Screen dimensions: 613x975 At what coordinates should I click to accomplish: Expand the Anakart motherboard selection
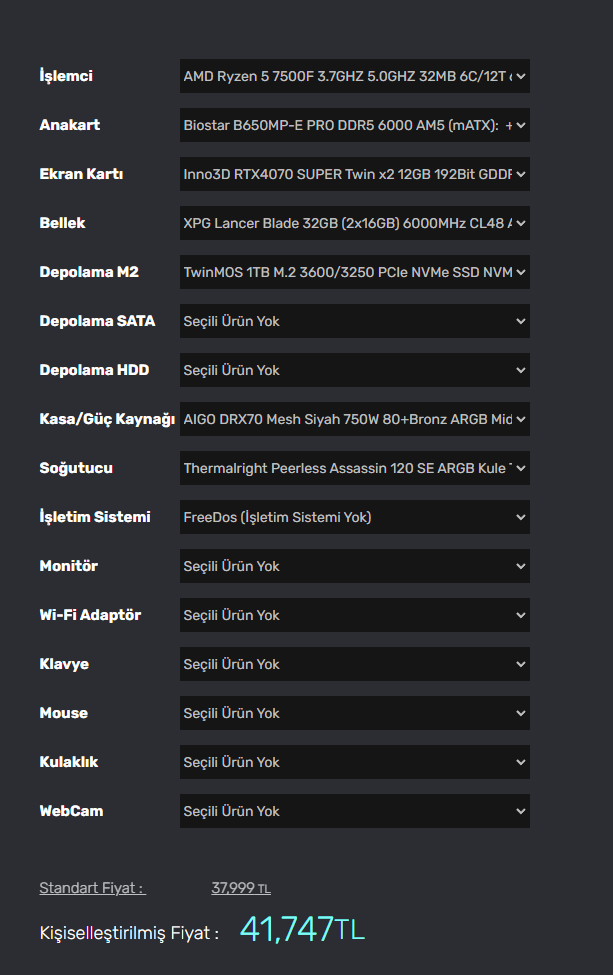point(354,125)
